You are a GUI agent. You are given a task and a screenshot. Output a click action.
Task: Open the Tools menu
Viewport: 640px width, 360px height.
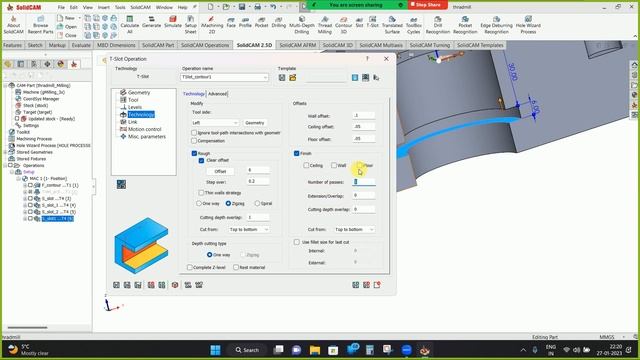click(120, 7)
